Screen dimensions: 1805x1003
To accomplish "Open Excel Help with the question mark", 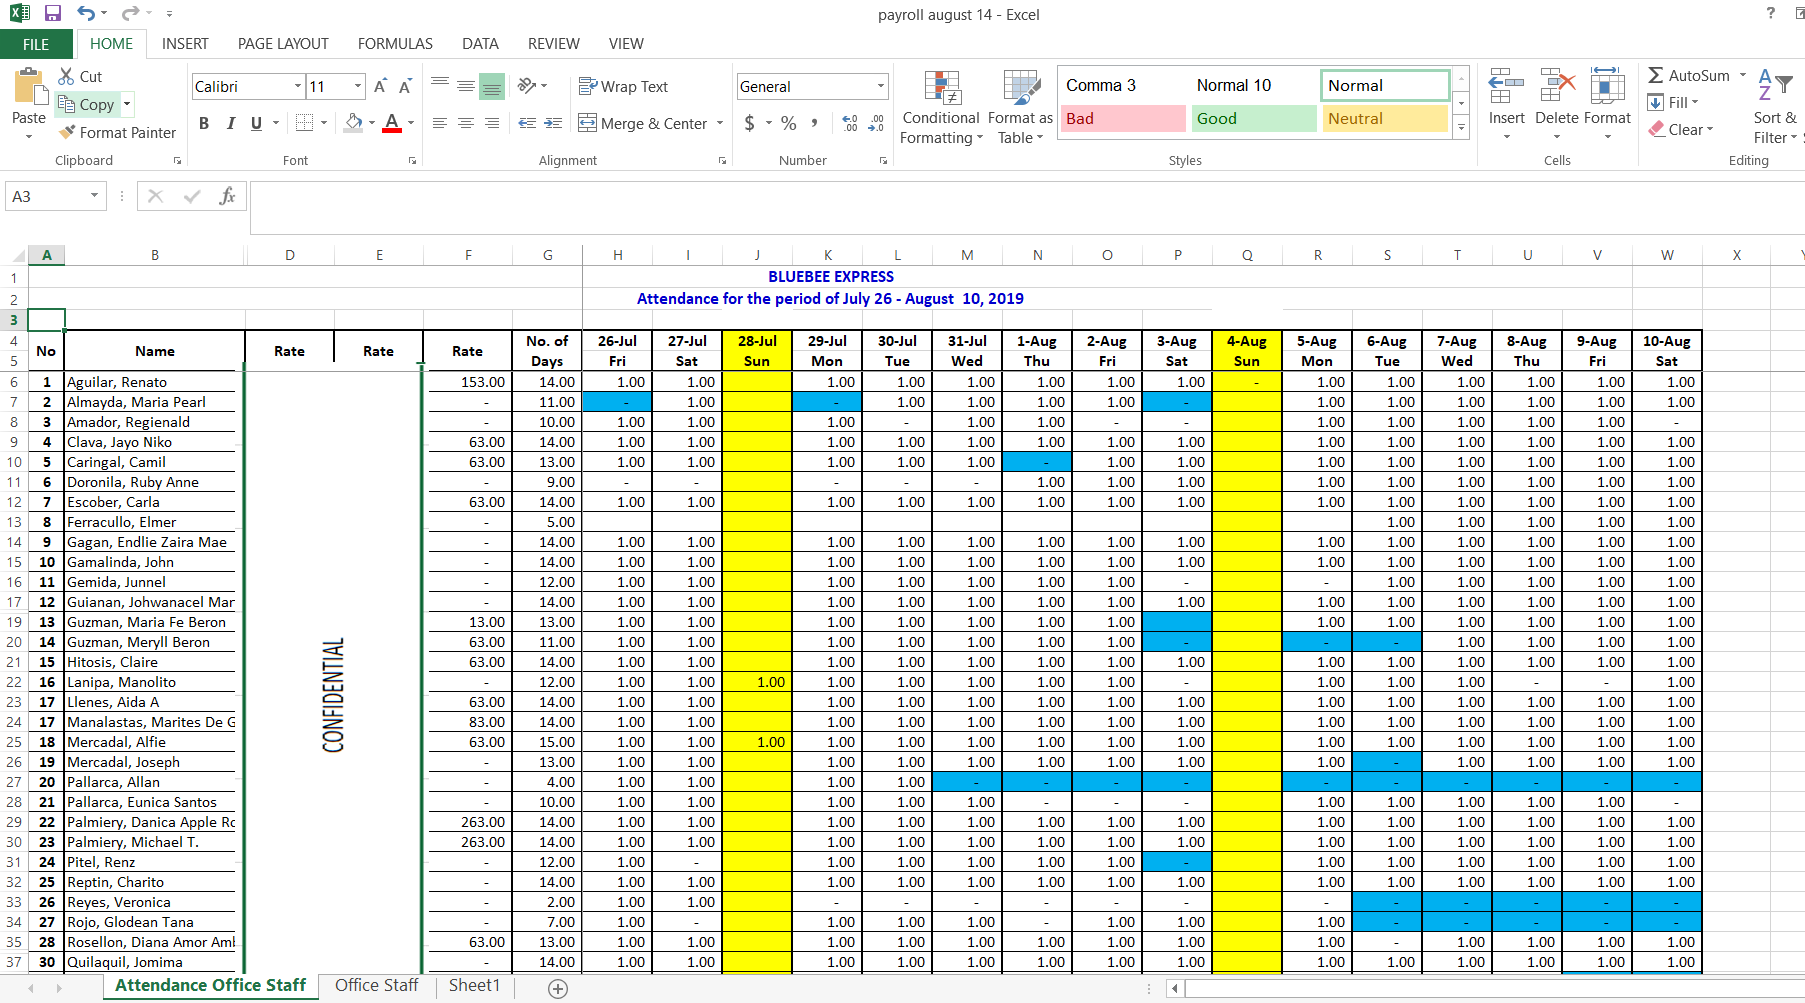I will coord(1771,13).
